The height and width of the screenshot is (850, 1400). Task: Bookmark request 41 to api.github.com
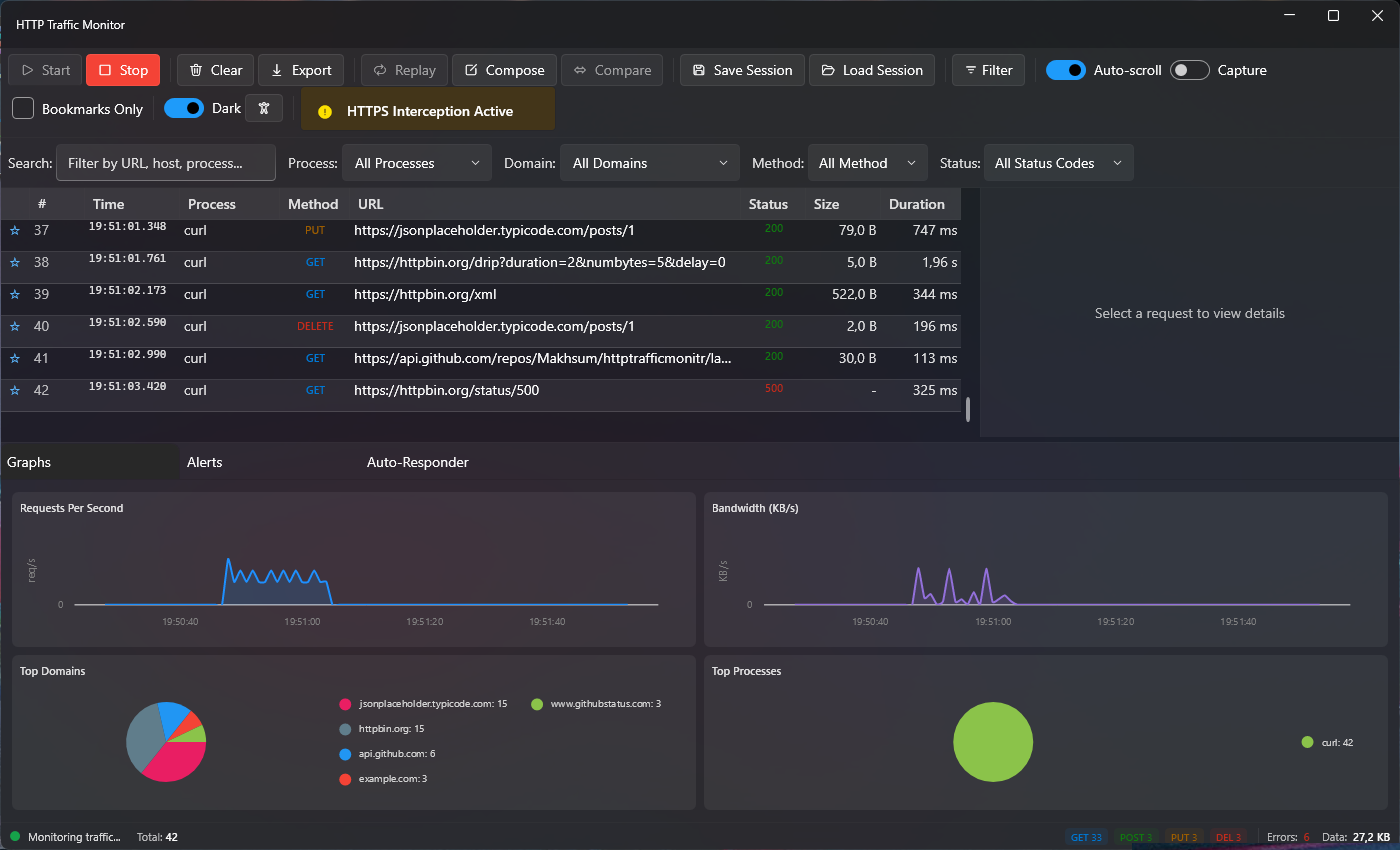pyautogui.click(x=15, y=359)
